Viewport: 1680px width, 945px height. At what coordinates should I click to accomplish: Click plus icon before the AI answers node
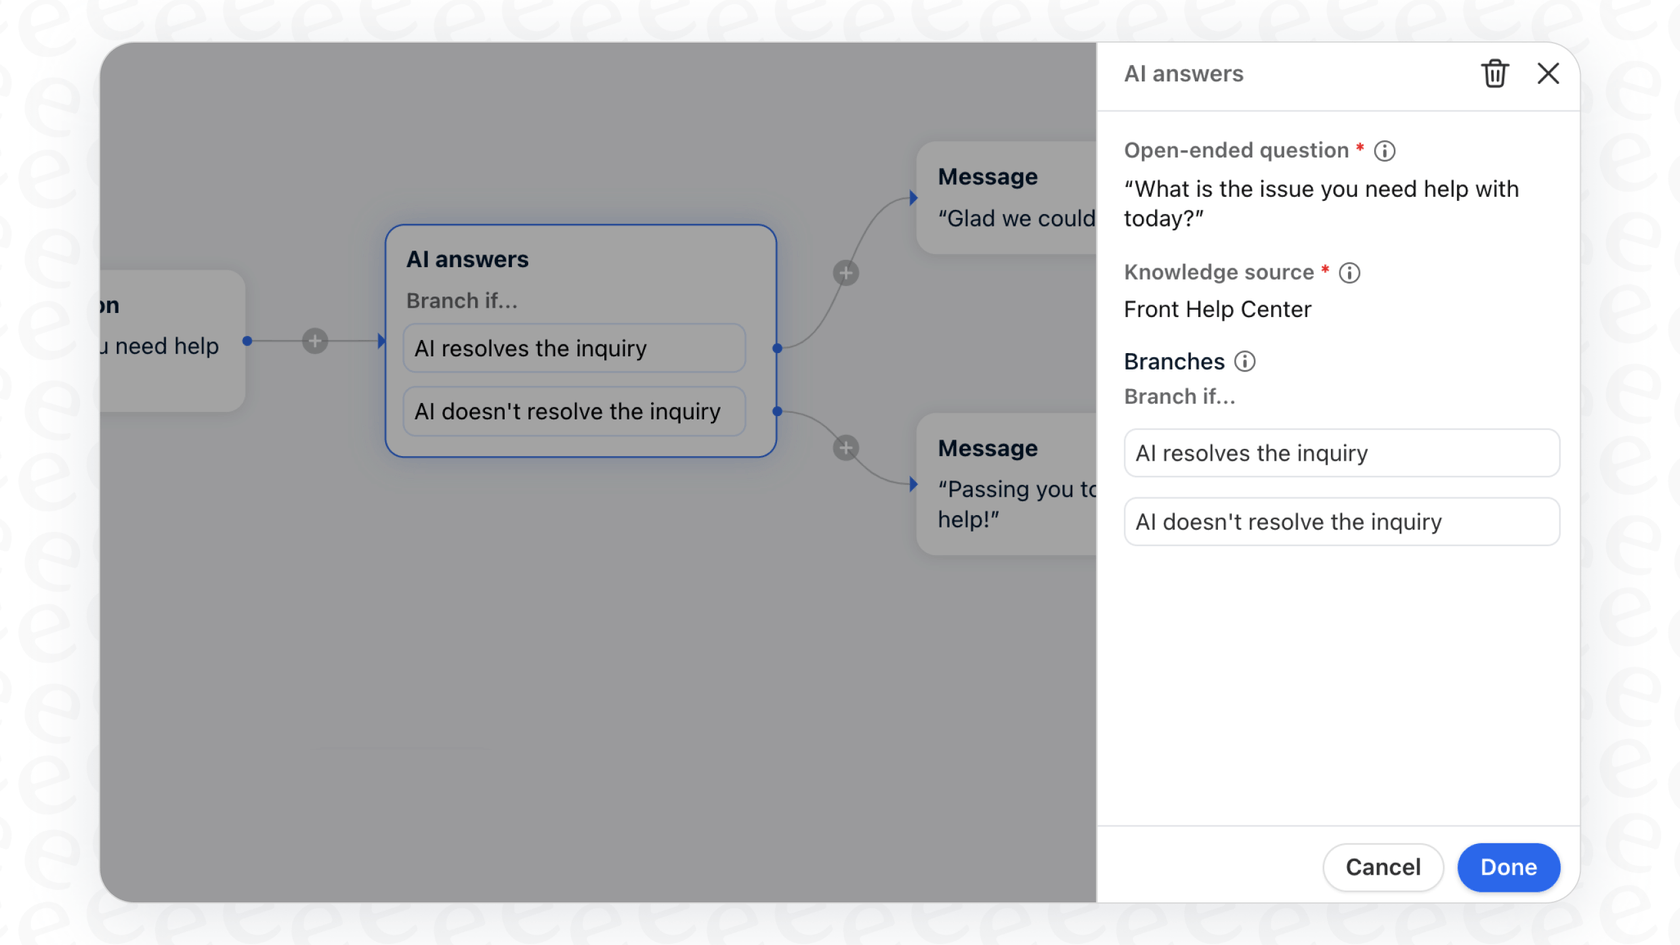(314, 340)
